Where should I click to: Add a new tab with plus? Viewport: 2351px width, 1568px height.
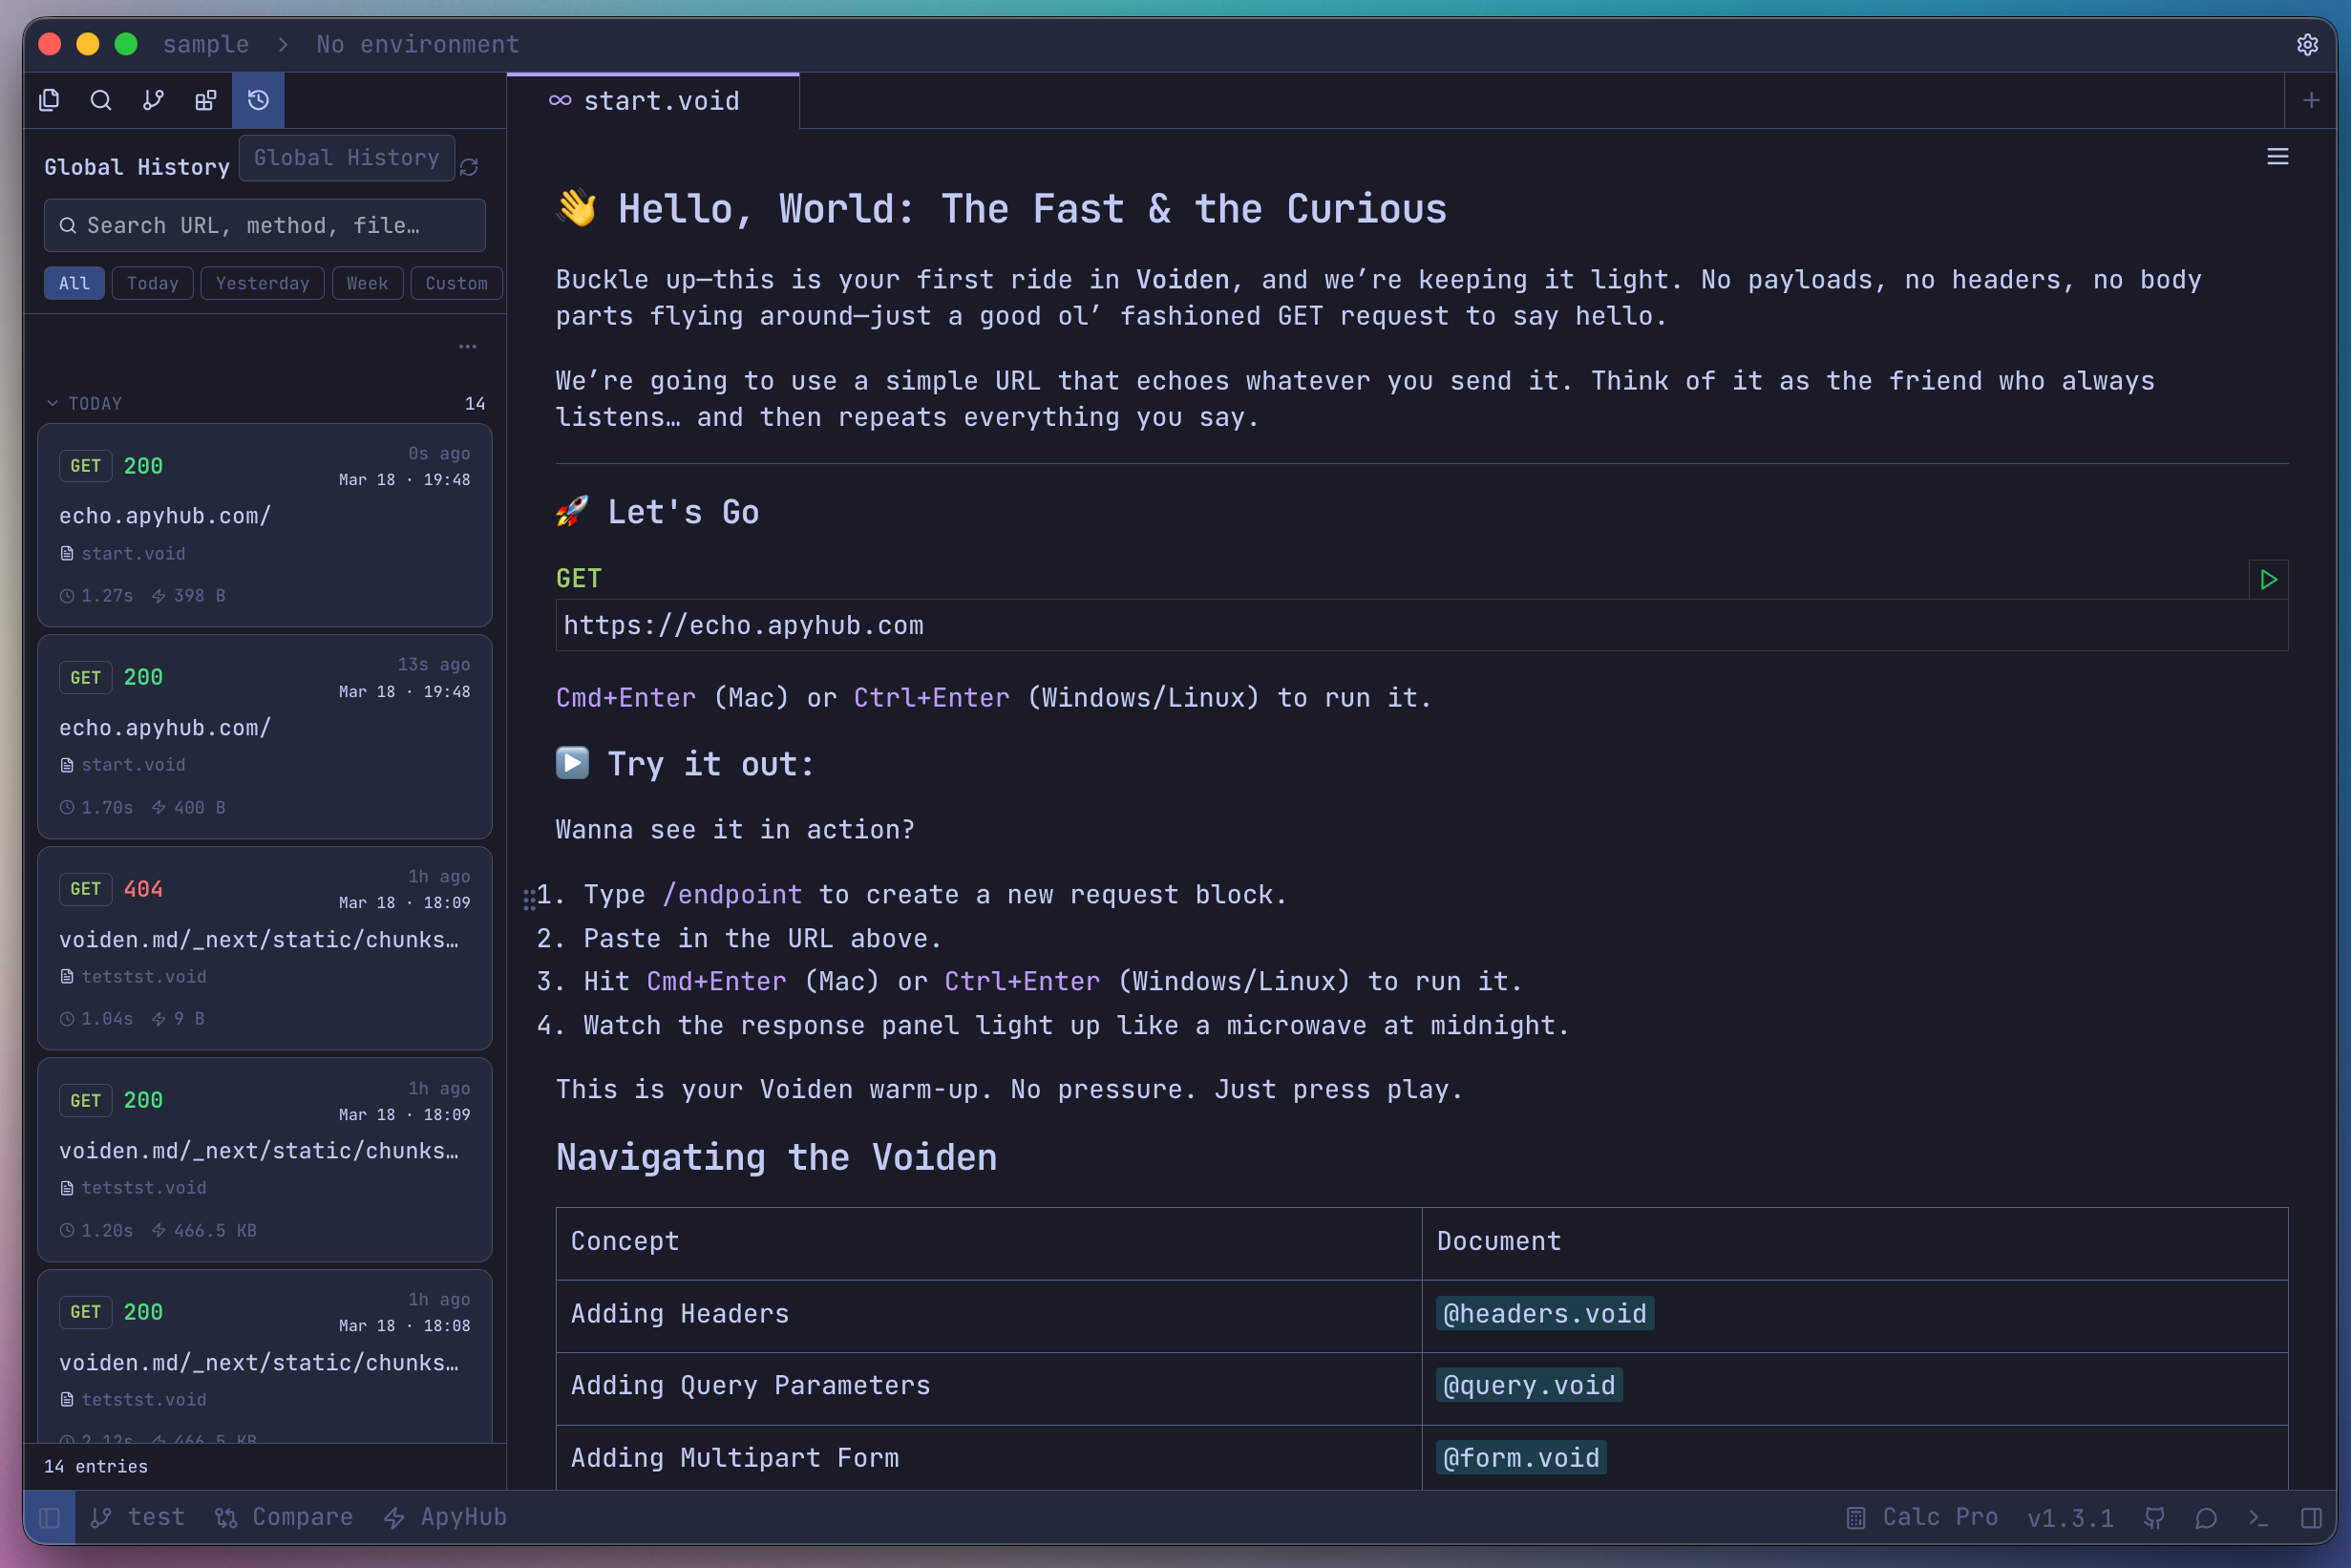[2310, 101]
